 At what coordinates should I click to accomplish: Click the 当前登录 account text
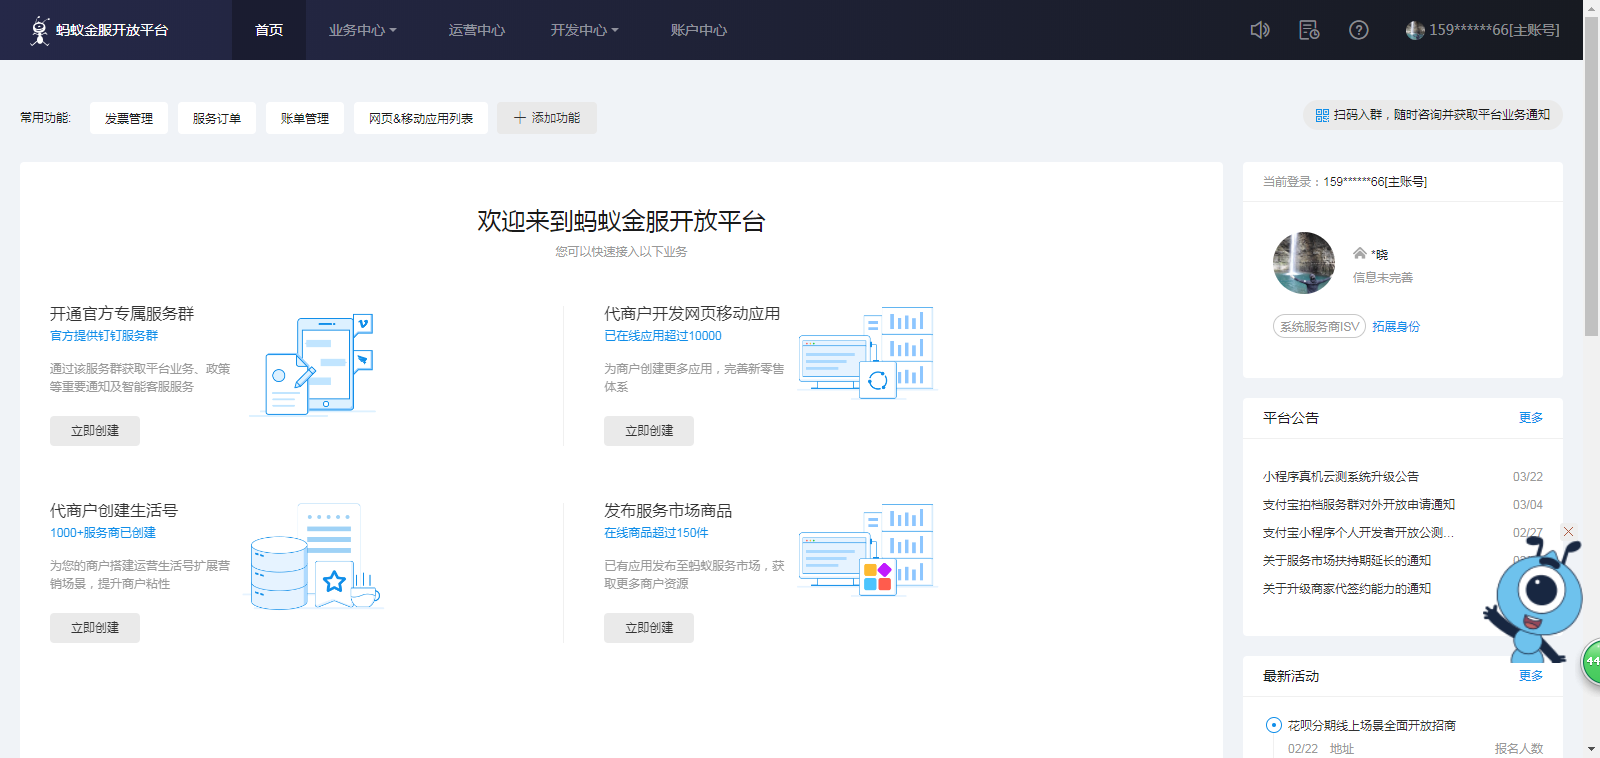point(1345,182)
